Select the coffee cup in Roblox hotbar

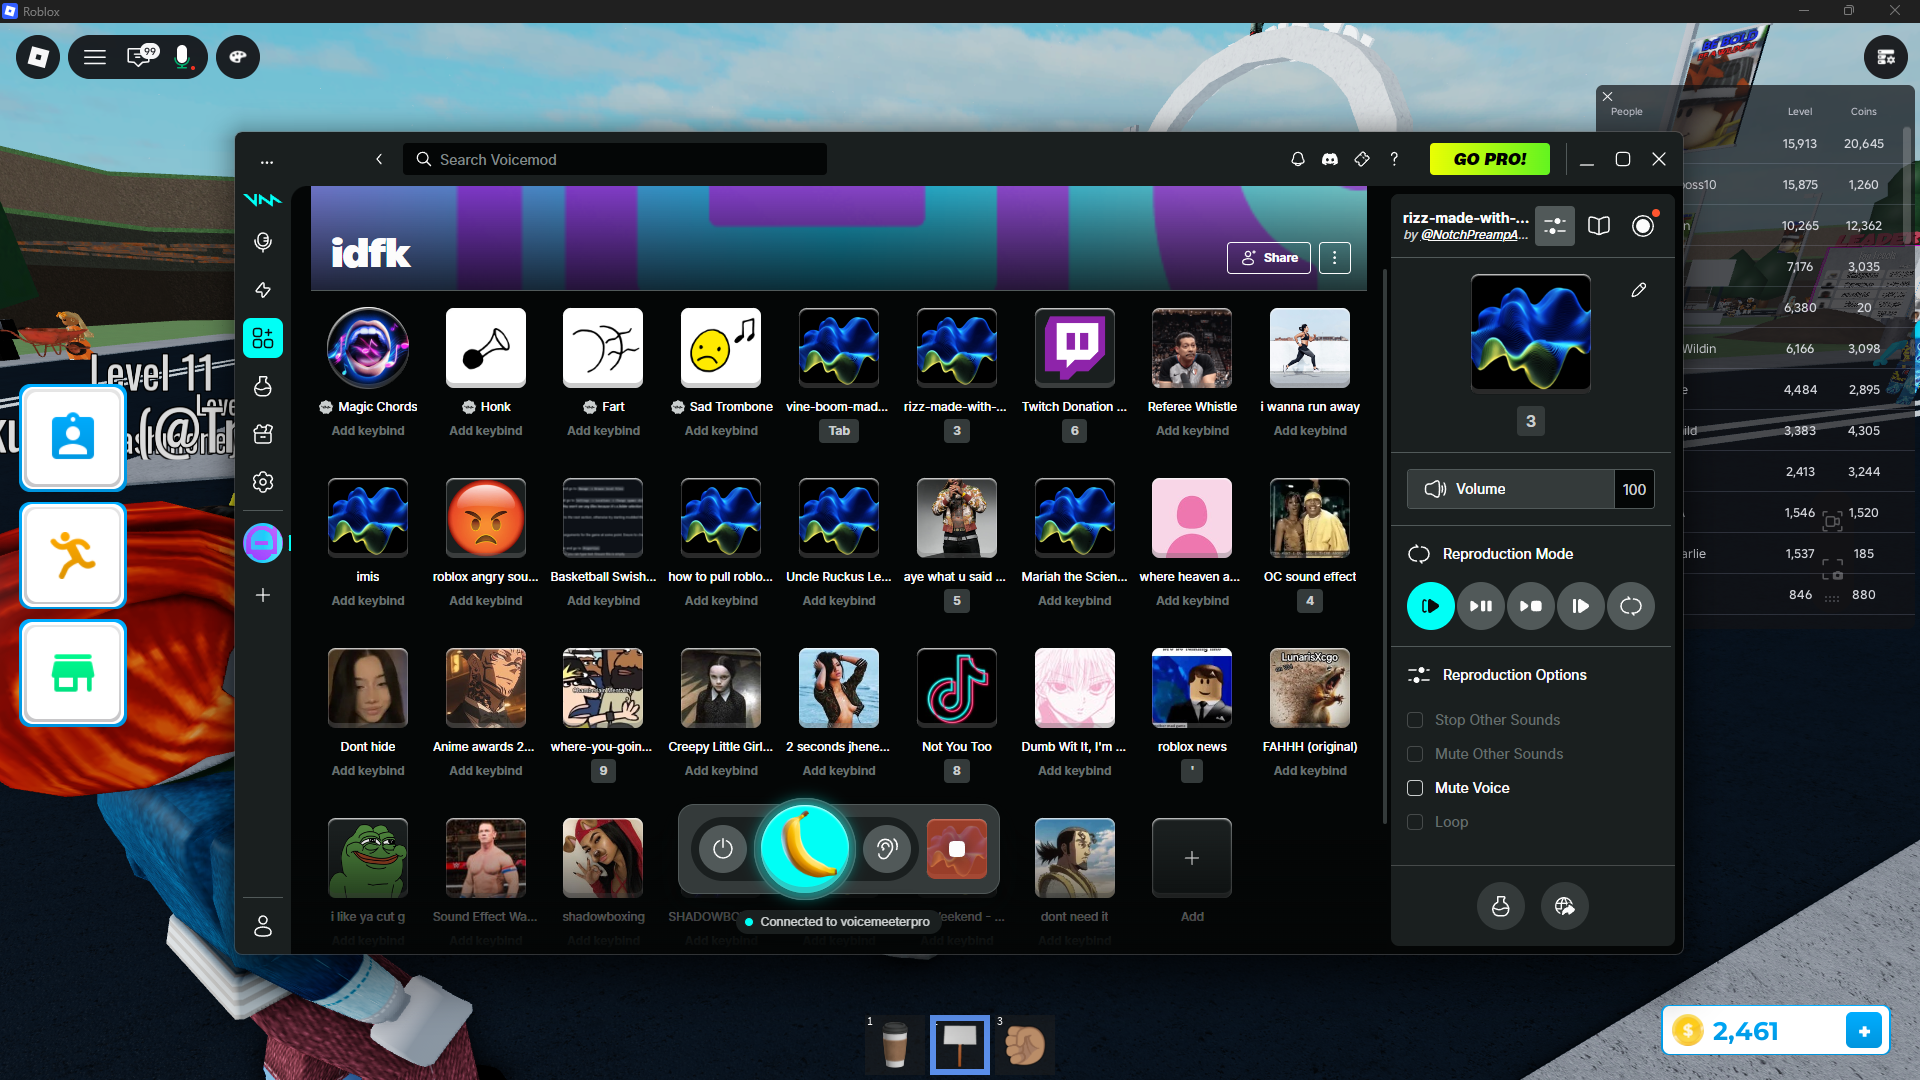point(895,1045)
